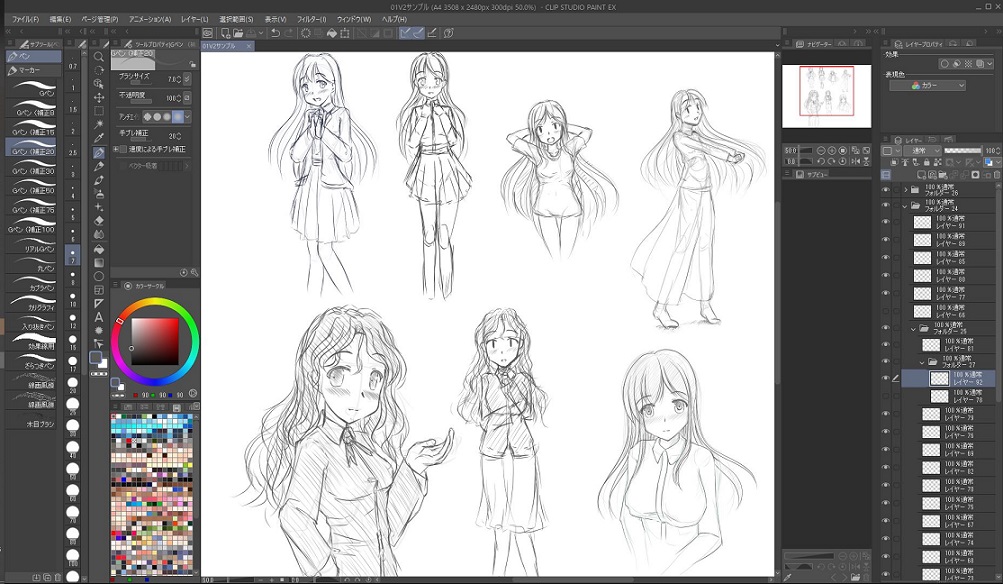Image resolution: width=1003 pixels, height=584 pixels.
Task: Open the ファイル(F) menu
Action: 26,20
